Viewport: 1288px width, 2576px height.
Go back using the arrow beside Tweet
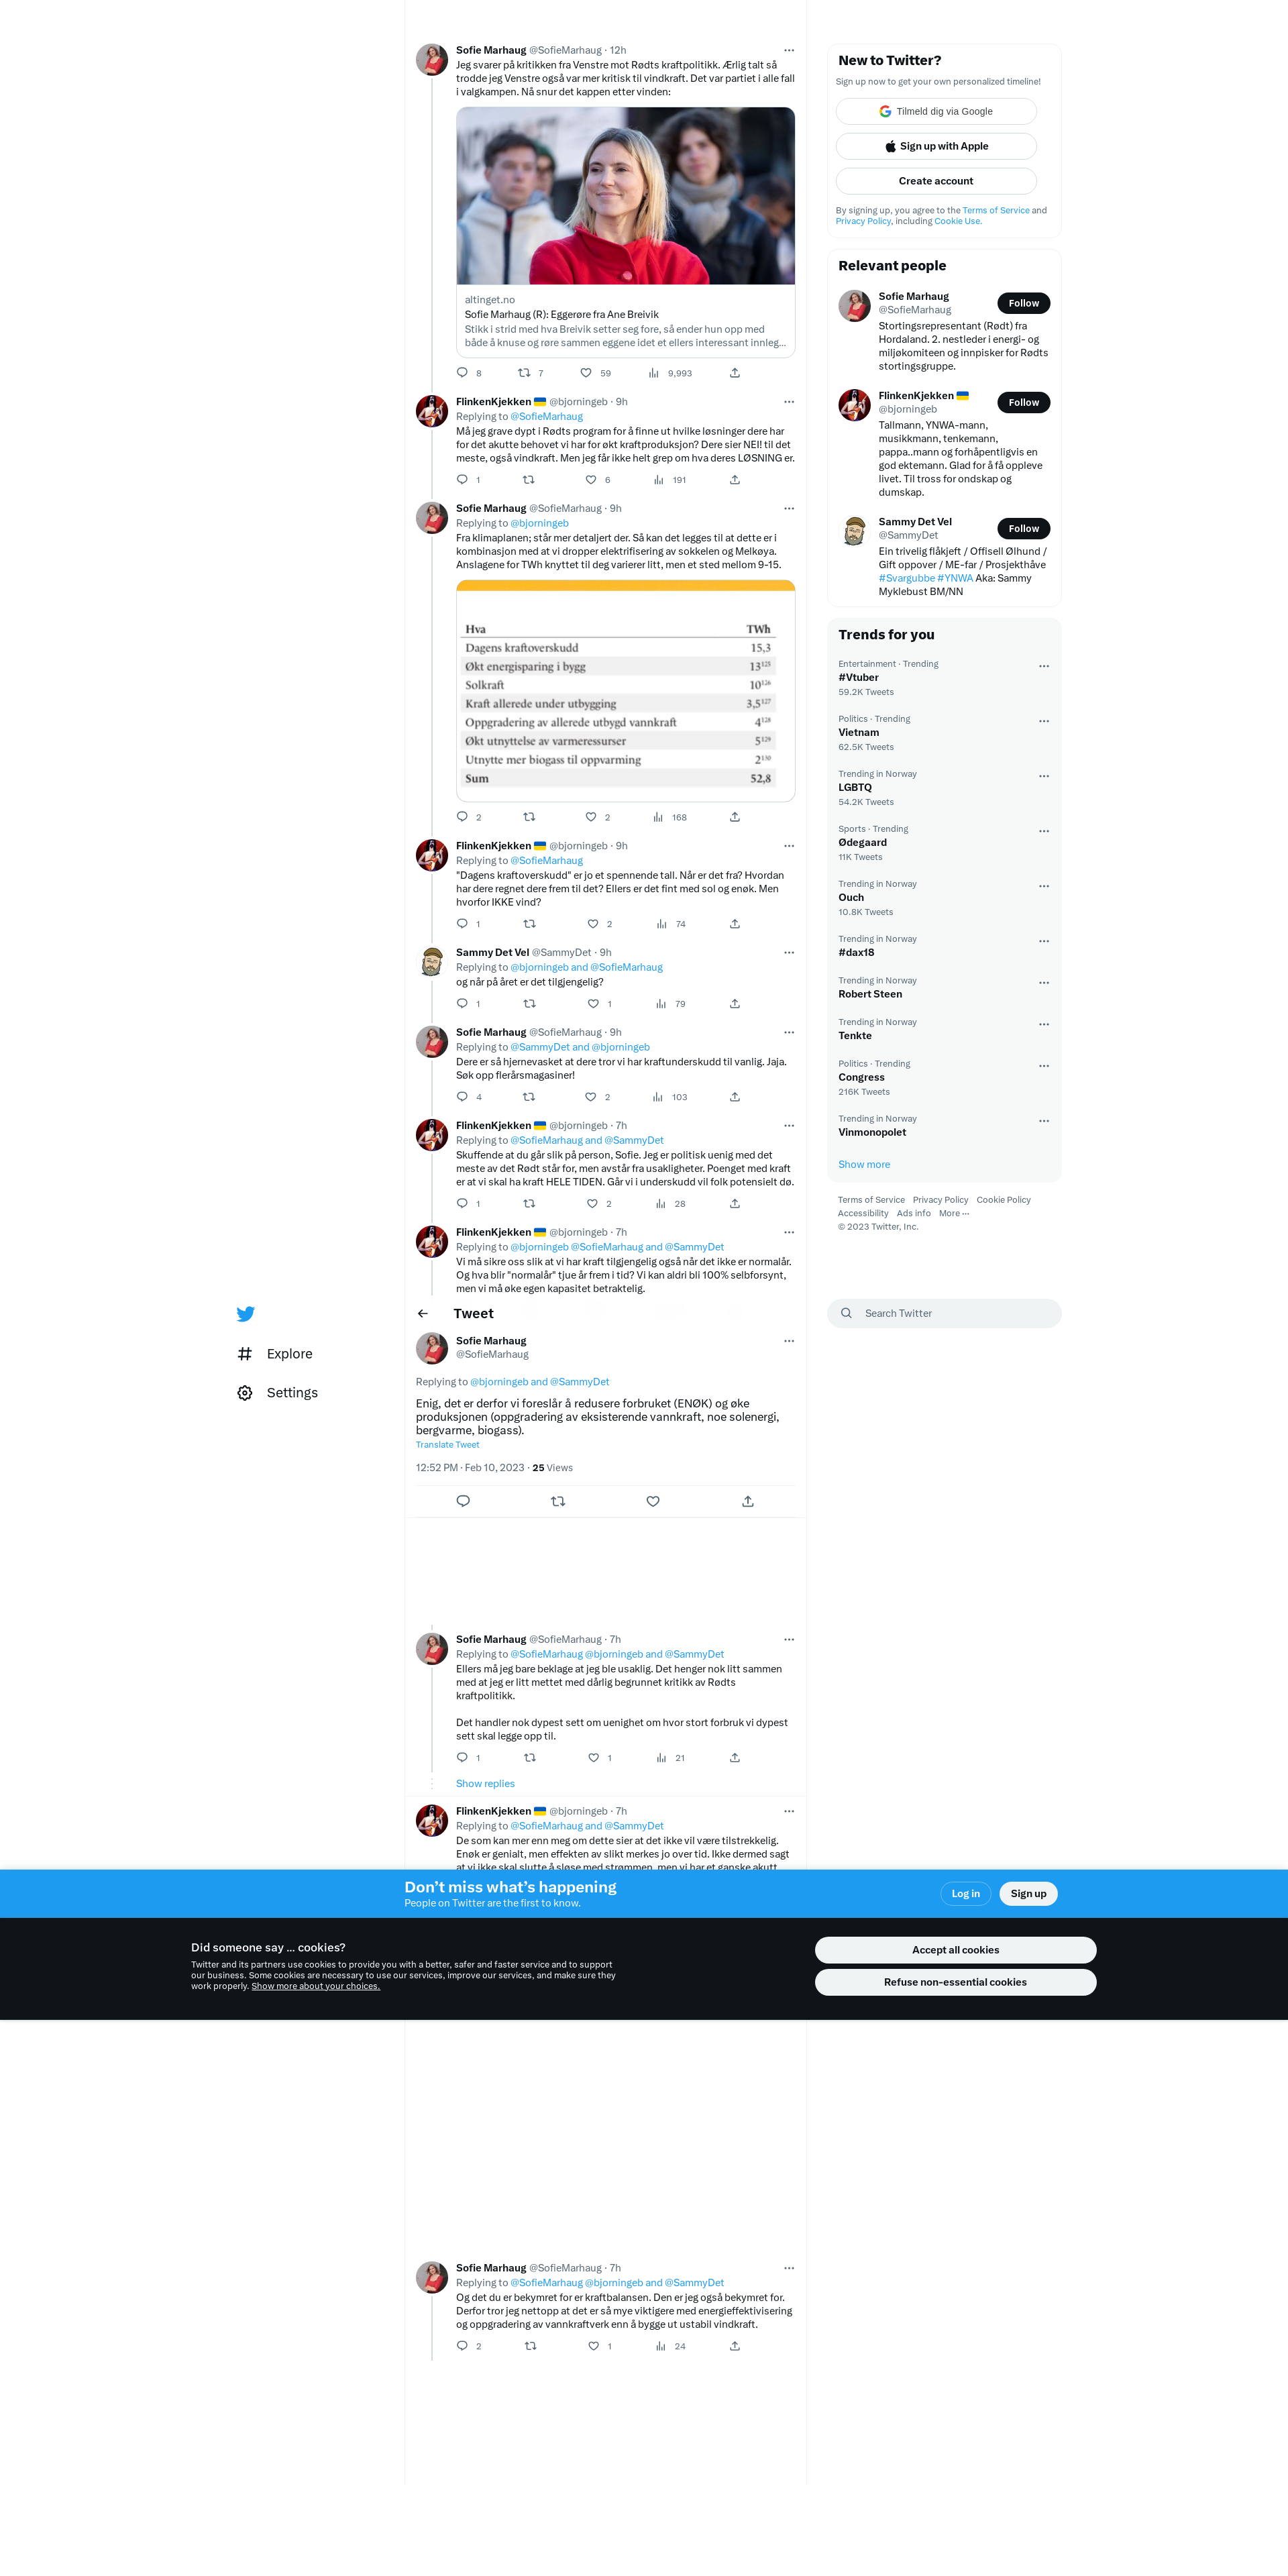[x=423, y=1313]
